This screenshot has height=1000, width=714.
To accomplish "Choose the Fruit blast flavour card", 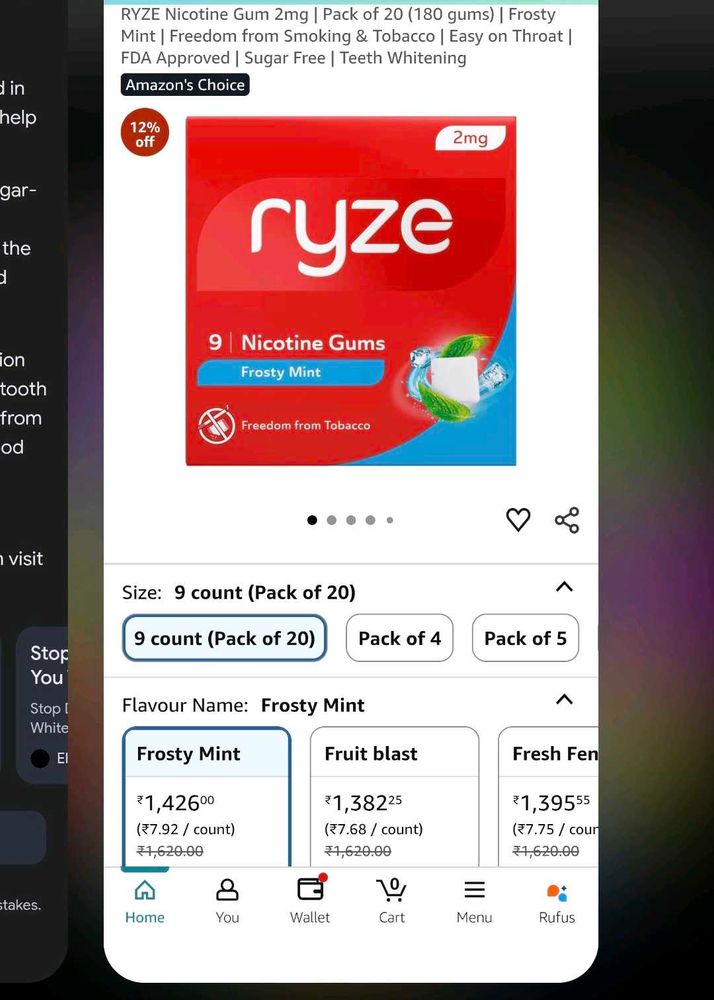I will coord(394,797).
